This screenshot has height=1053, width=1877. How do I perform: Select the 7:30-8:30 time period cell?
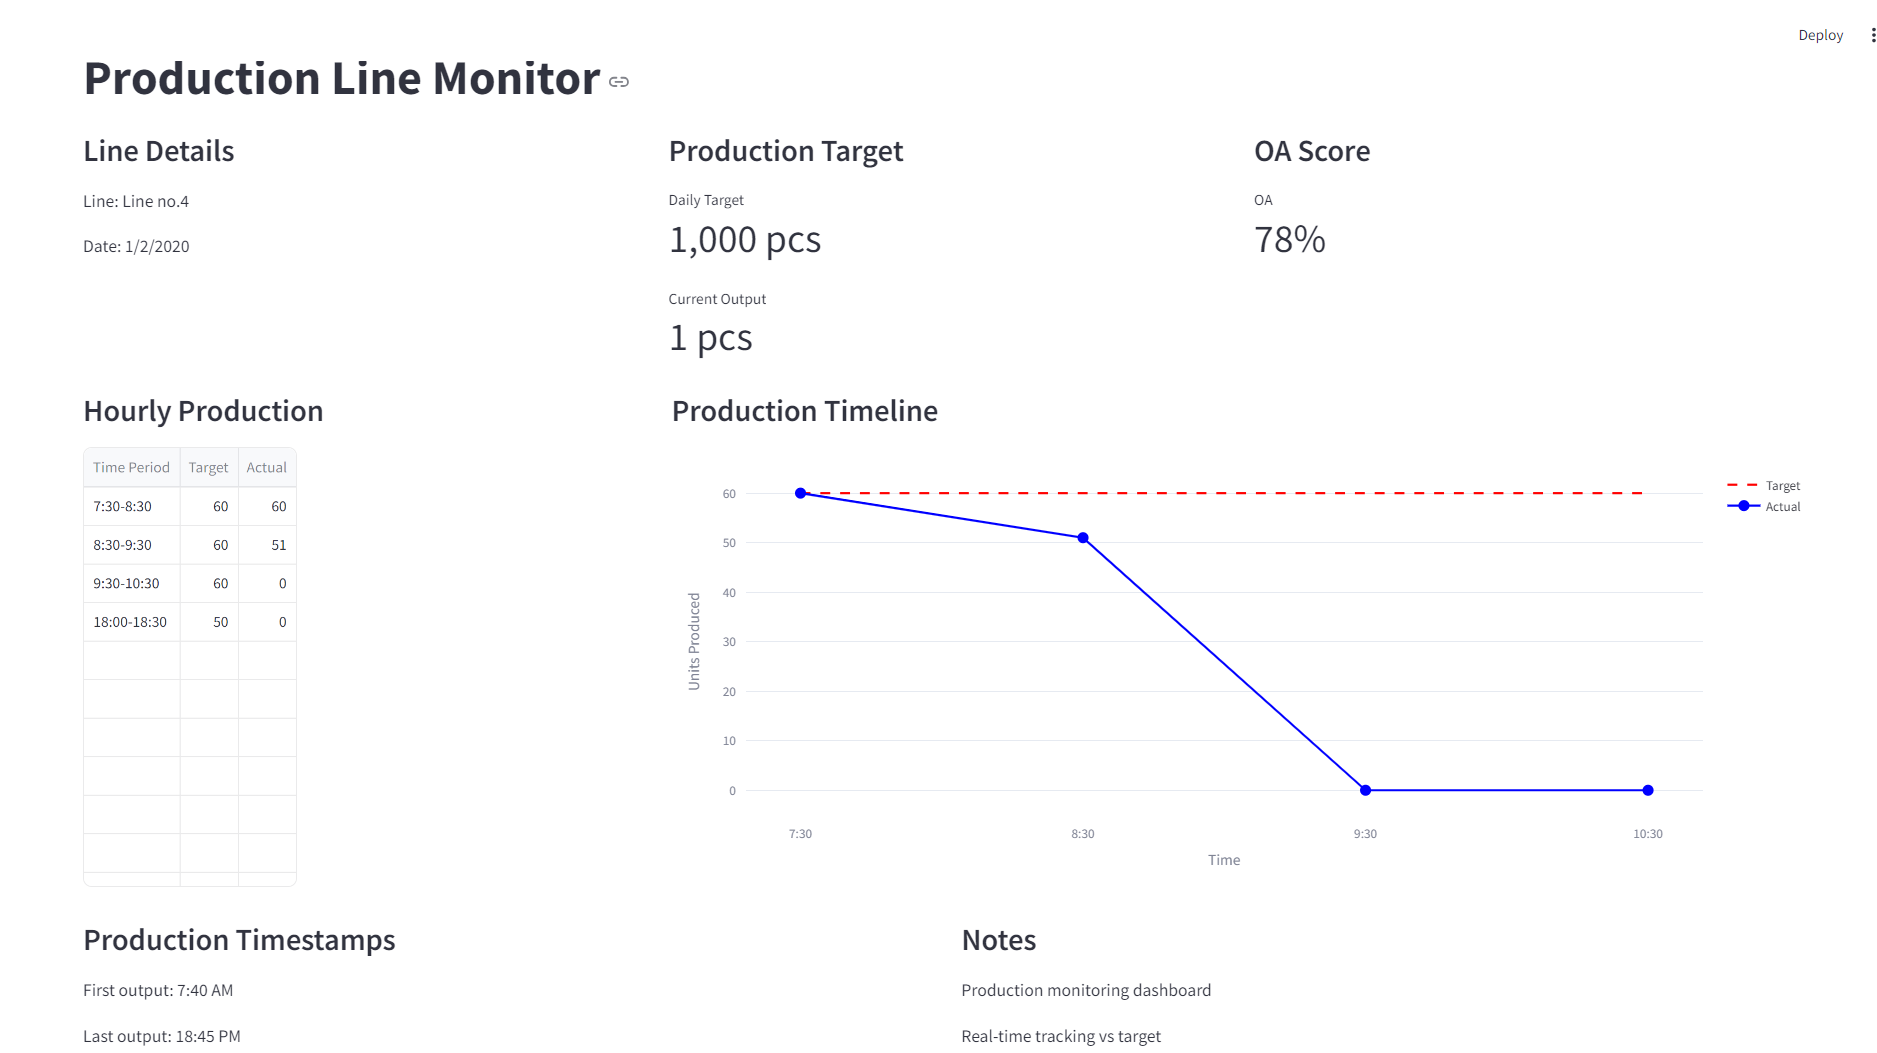click(x=131, y=506)
